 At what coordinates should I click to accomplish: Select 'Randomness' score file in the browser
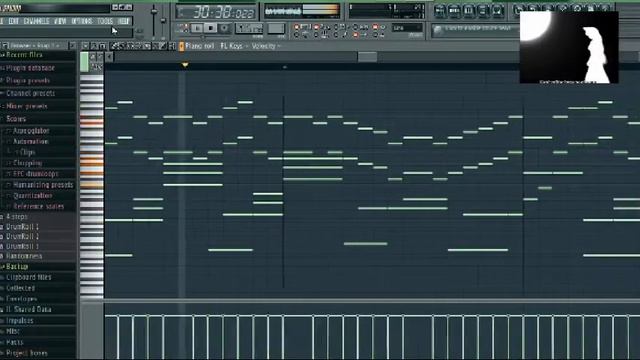24,256
